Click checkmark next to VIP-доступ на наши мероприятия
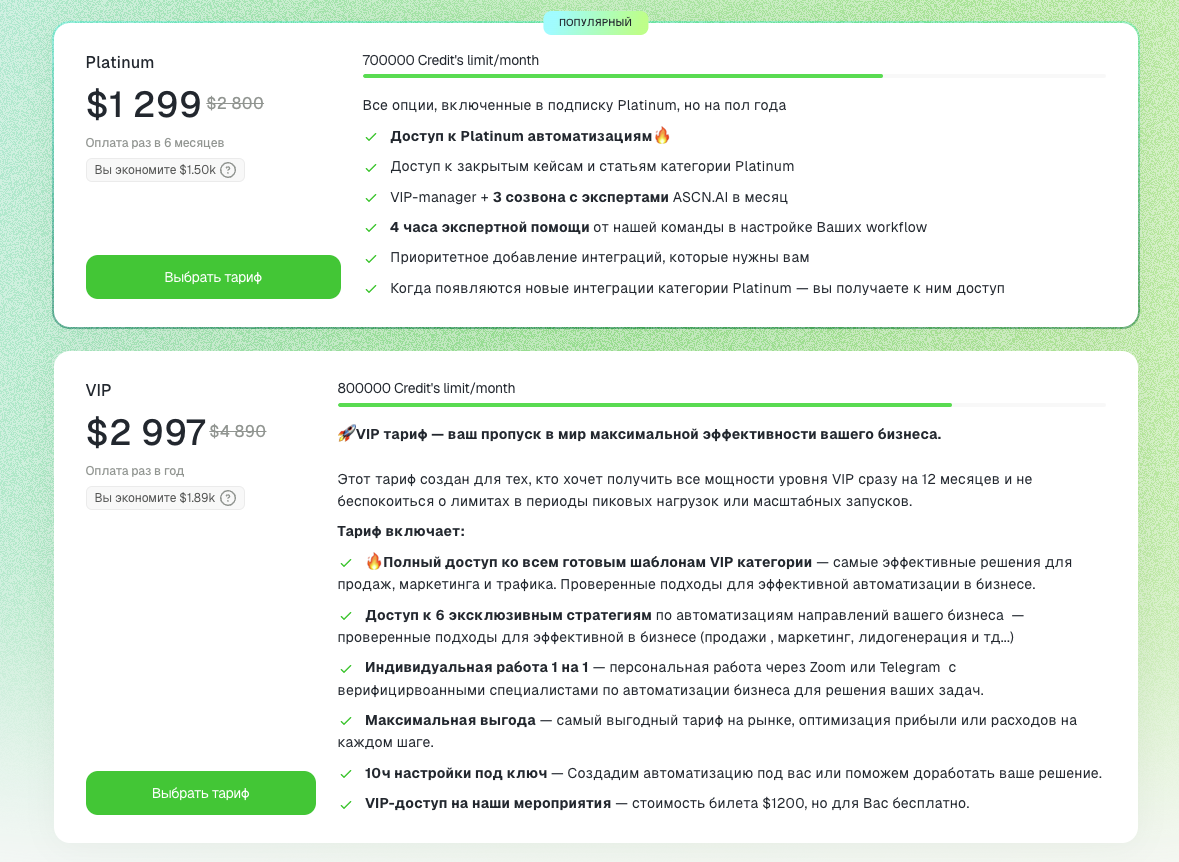The height and width of the screenshot is (862, 1179). [346, 804]
